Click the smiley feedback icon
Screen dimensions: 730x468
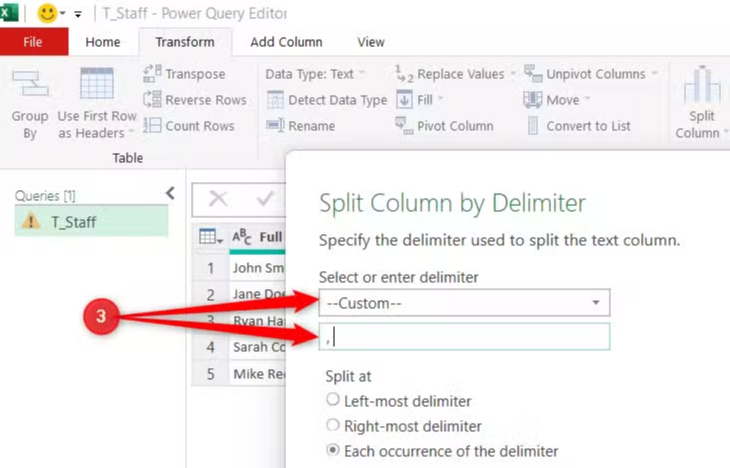[x=47, y=14]
